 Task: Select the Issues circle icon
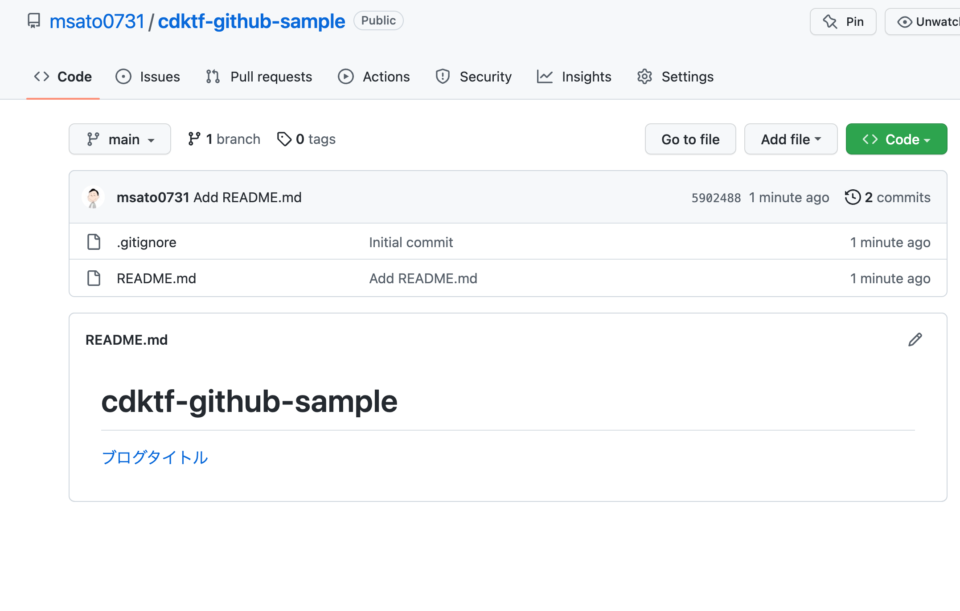coord(123,76)
